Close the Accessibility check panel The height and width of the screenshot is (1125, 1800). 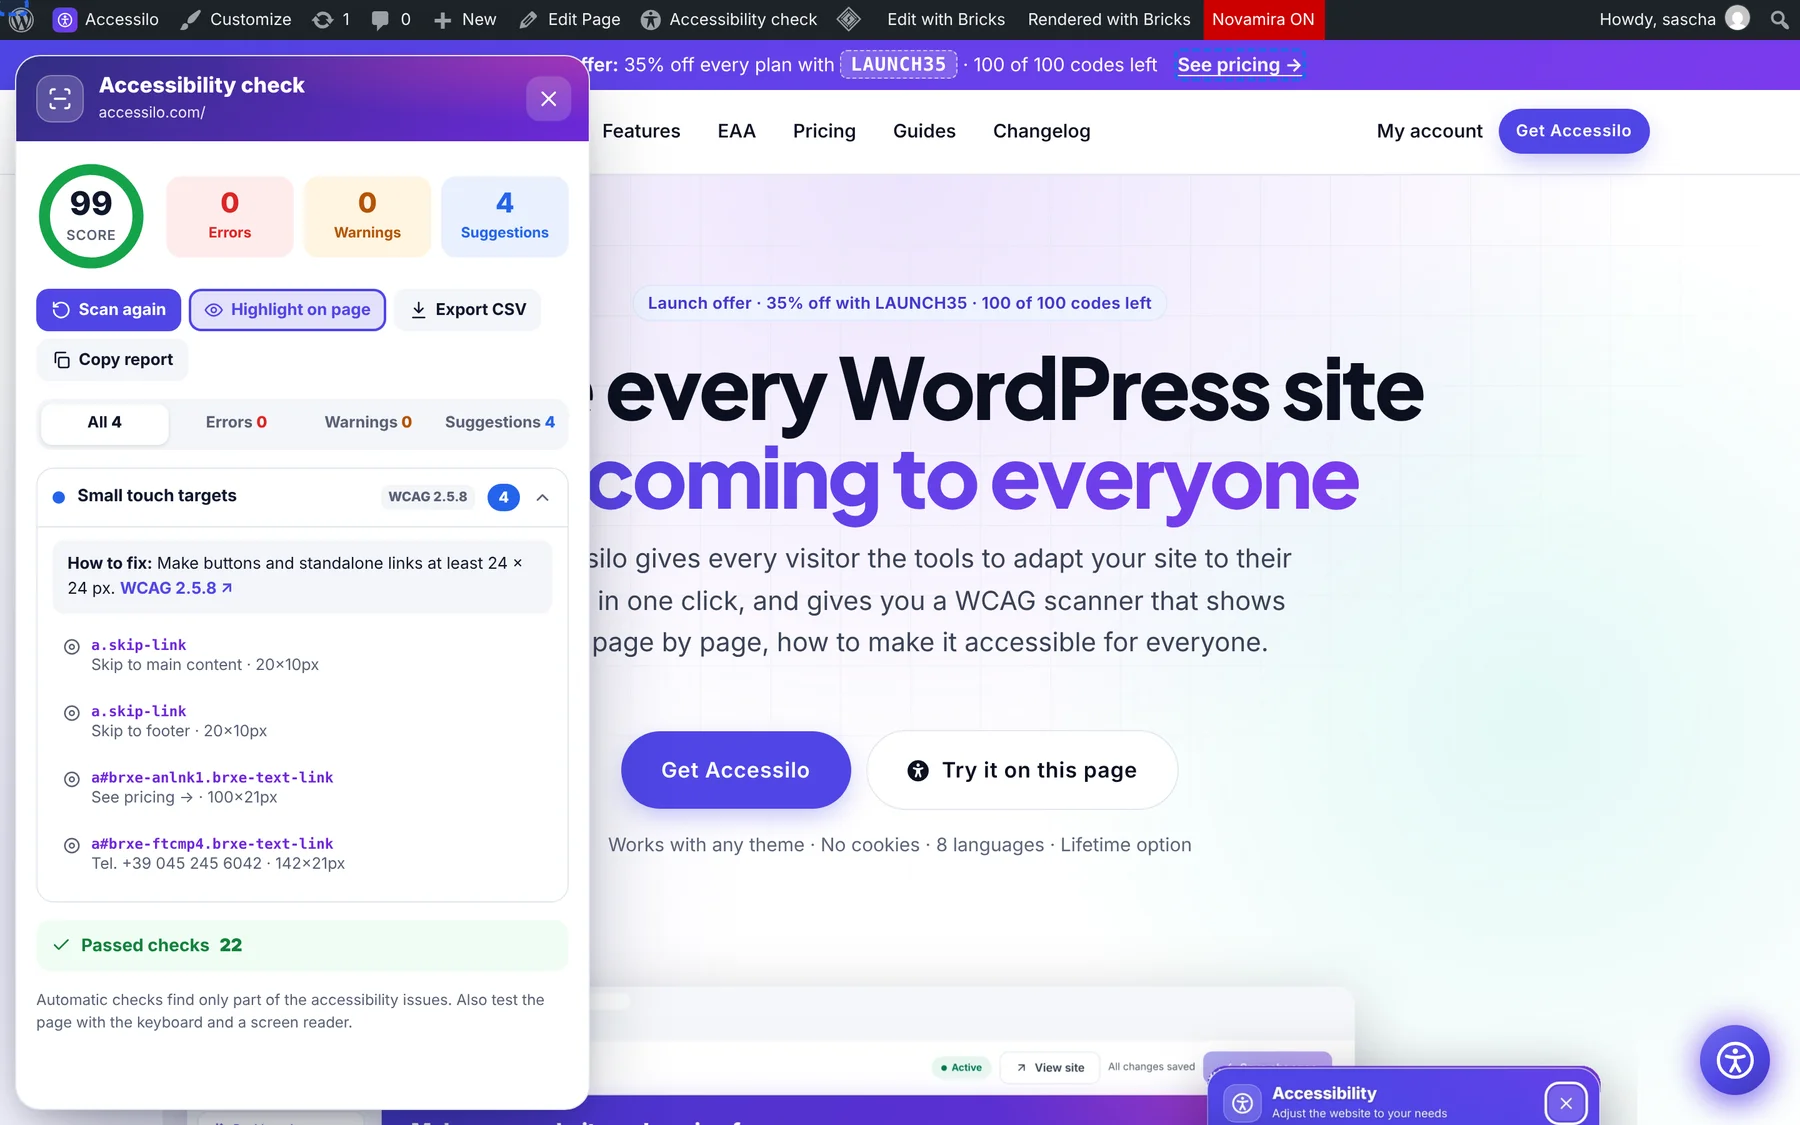[548, 98]
